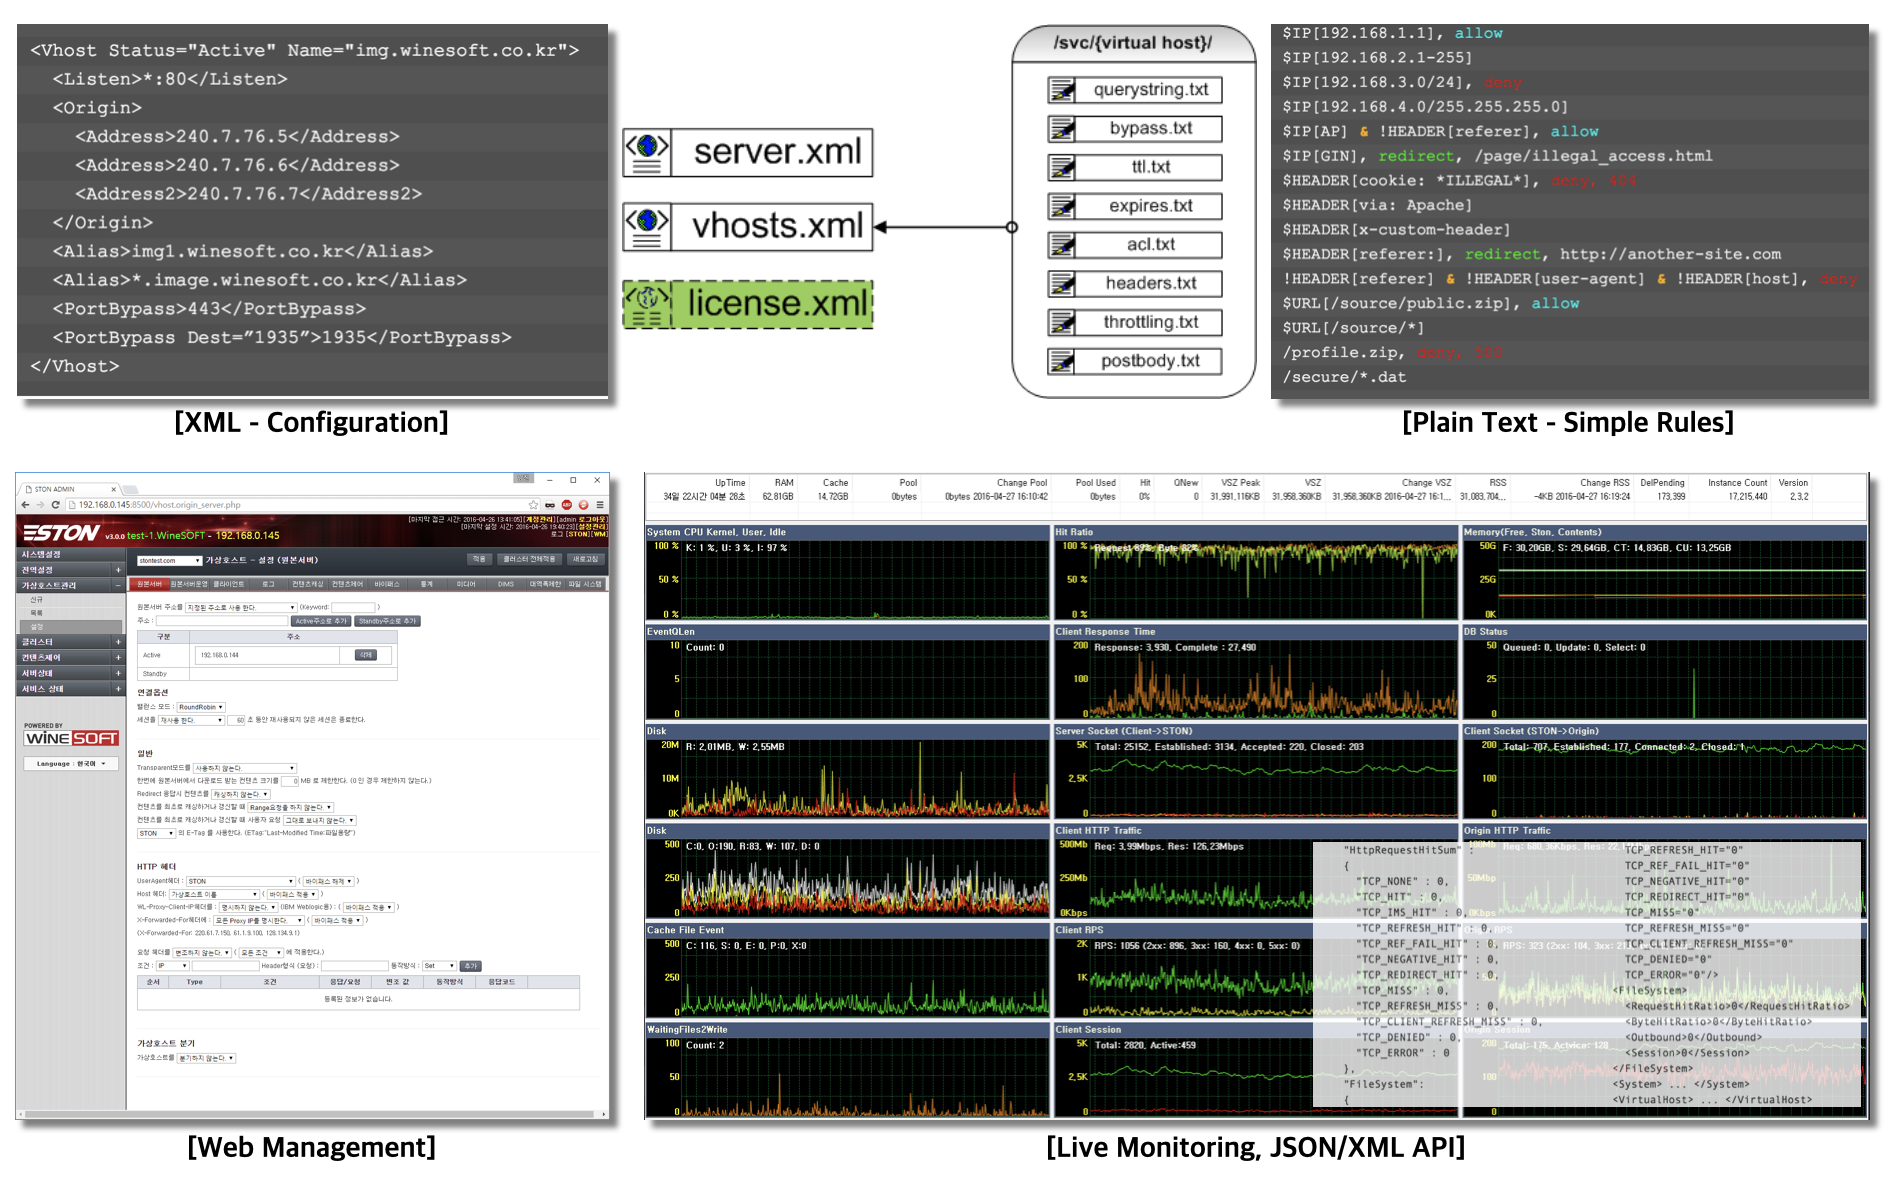Click the 추가 button for header rules
This screenshot has height=1178, width=1896.
coord(471,966)
